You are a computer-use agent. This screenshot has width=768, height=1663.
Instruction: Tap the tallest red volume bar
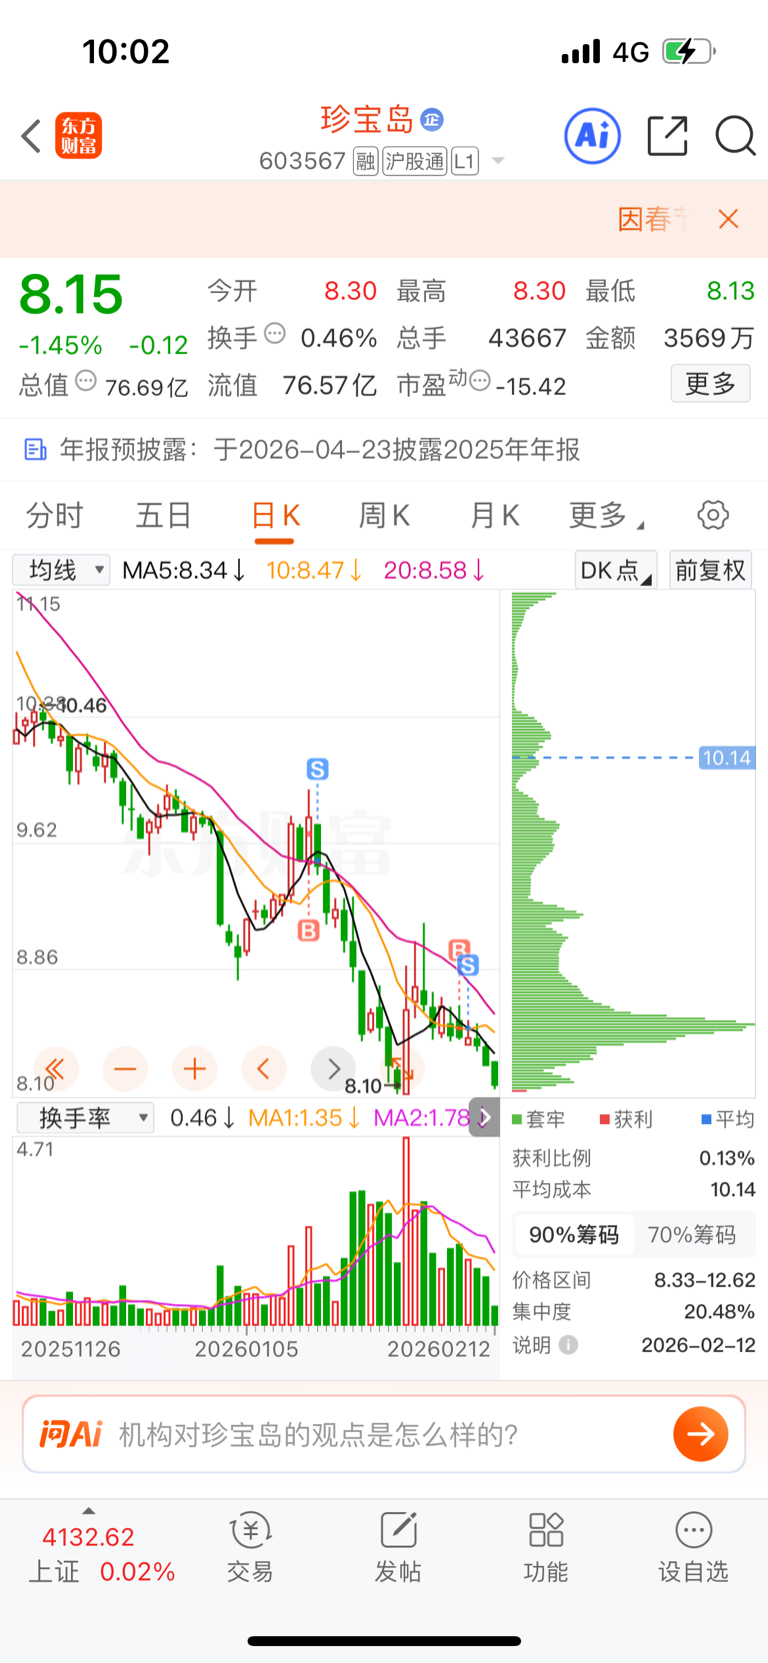pyautogui.click(x=406, y=1232)
